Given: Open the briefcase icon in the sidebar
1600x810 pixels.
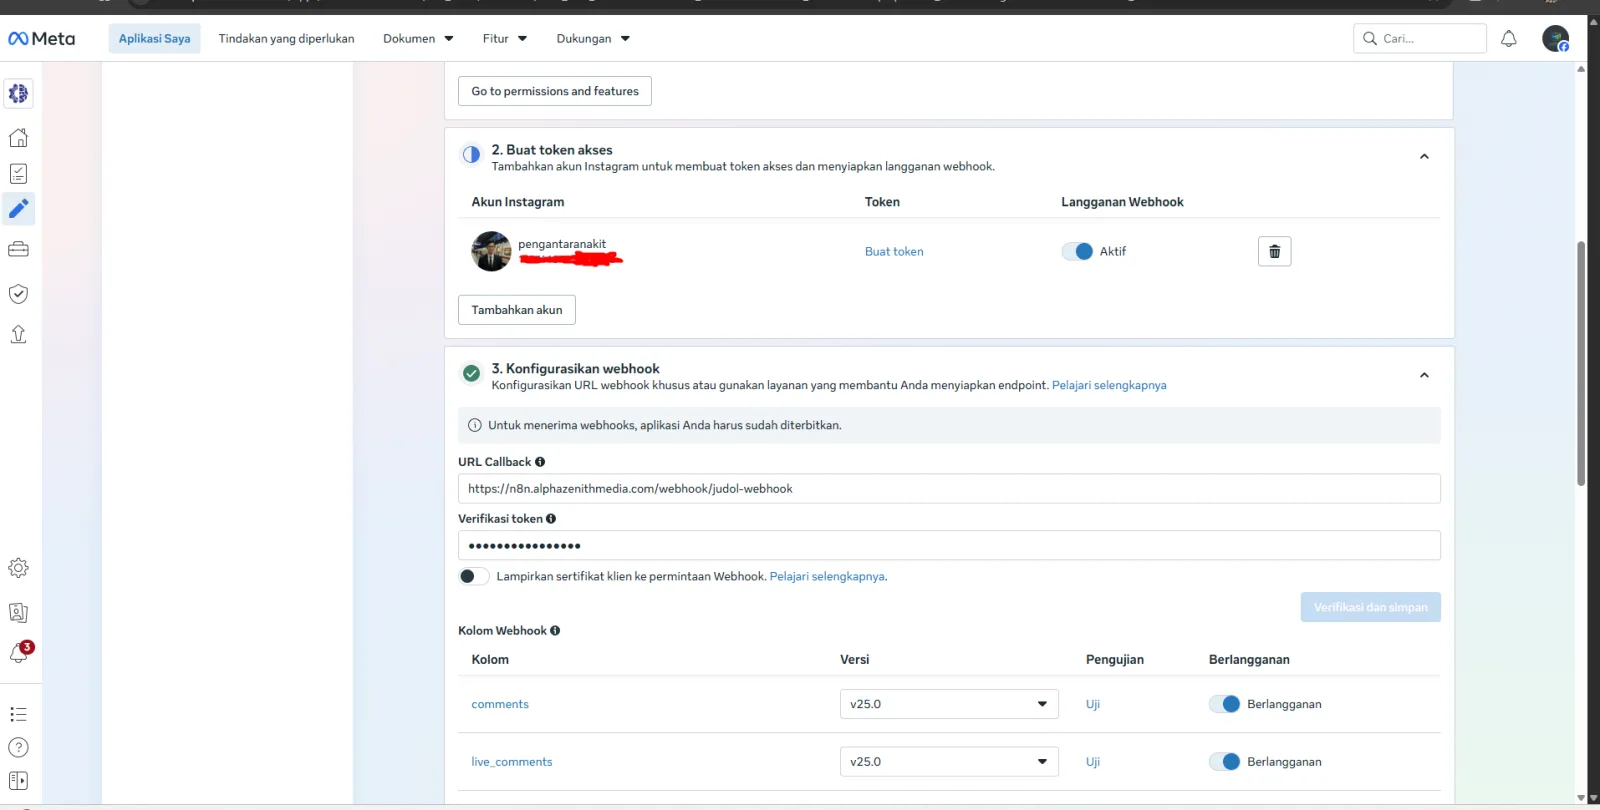Looking at the screenshot, I should tap(18, 249).
